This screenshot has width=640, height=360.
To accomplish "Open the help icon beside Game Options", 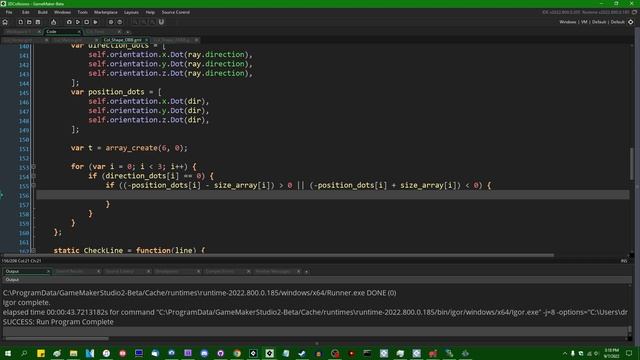I will coord(120,22).
